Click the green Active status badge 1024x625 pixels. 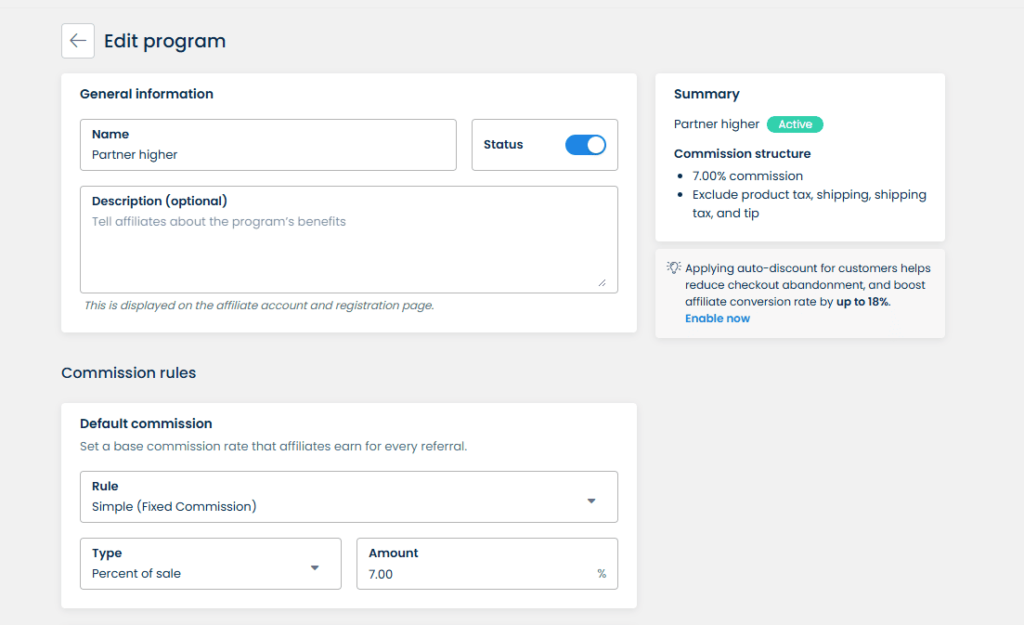(795, 125)
